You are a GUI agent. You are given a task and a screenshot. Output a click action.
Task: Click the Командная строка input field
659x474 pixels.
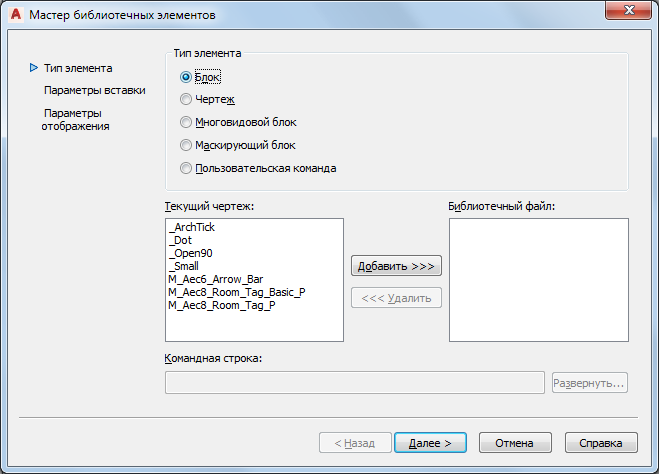(355, 382)
